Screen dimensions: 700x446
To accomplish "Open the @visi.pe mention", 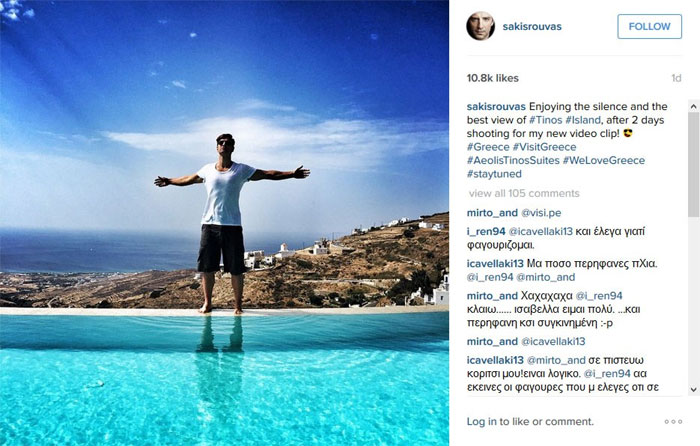I will pyautogui.click(x=541, y=213).
